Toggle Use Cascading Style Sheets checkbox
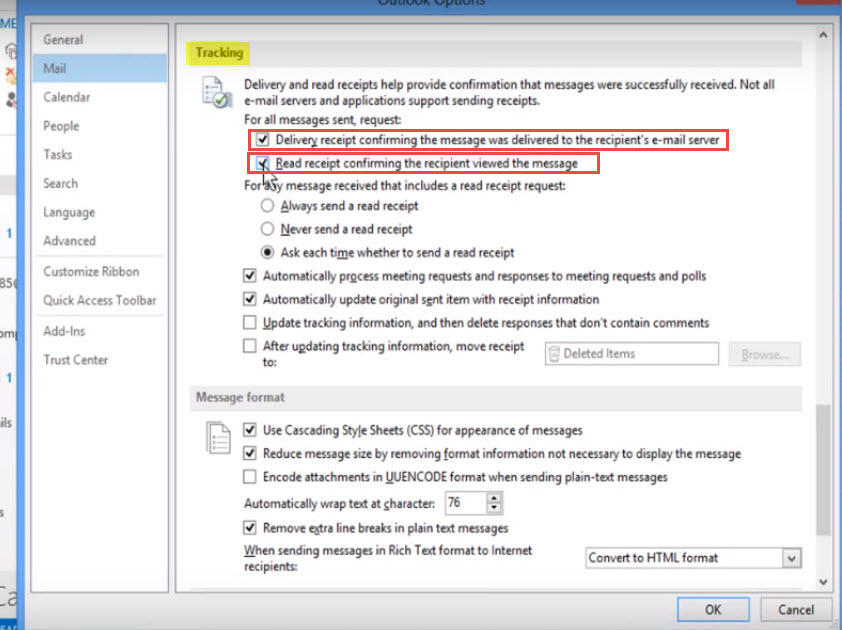Viewport: 842px width, 630px height. (250, 430)
